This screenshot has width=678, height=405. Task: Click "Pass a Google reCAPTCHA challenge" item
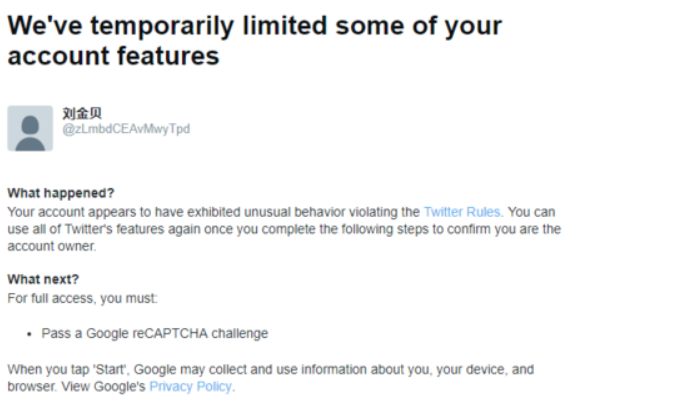tap(155, 333)
